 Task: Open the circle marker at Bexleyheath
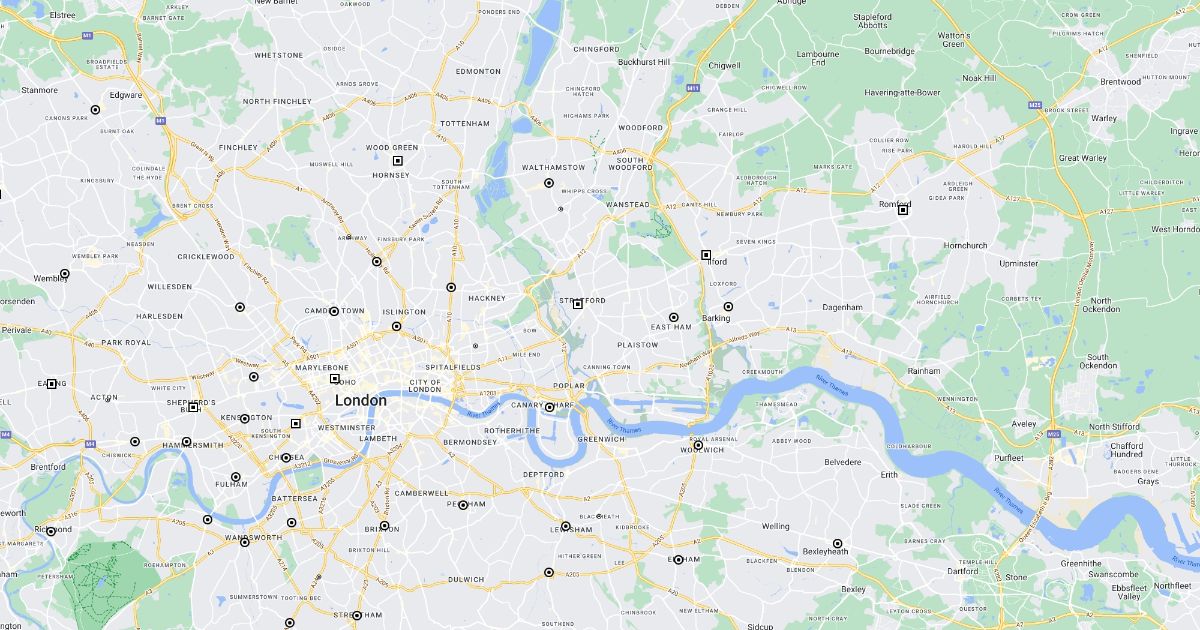838,544
